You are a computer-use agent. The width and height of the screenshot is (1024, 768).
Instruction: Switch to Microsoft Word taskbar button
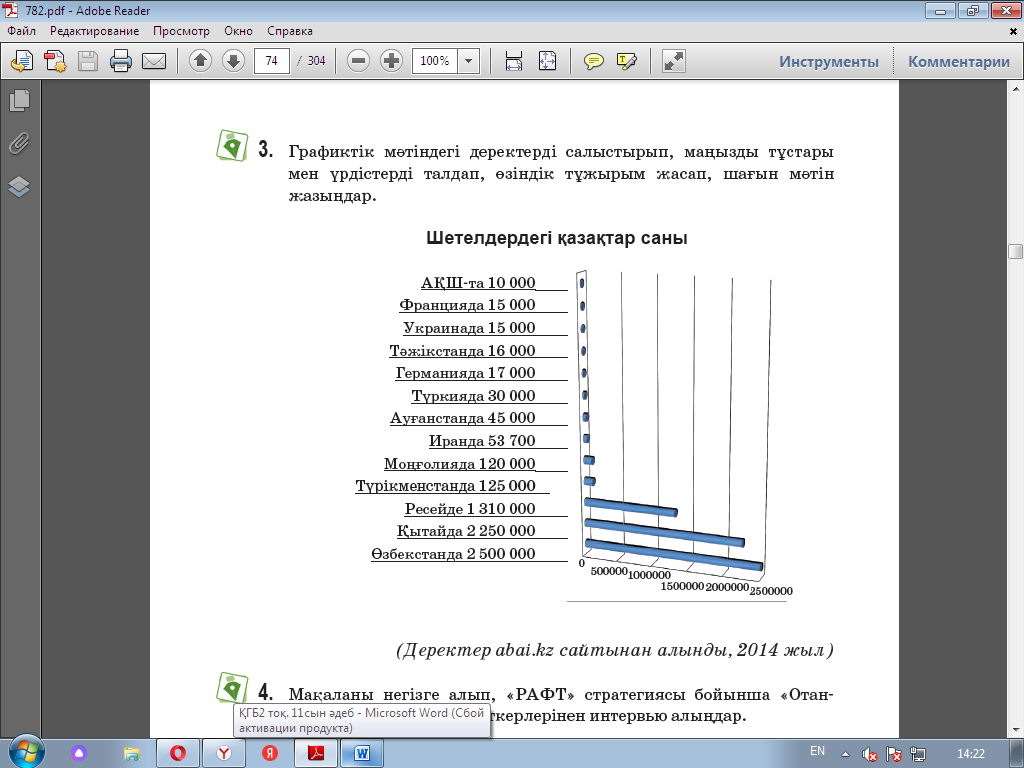tap(362, 753)
